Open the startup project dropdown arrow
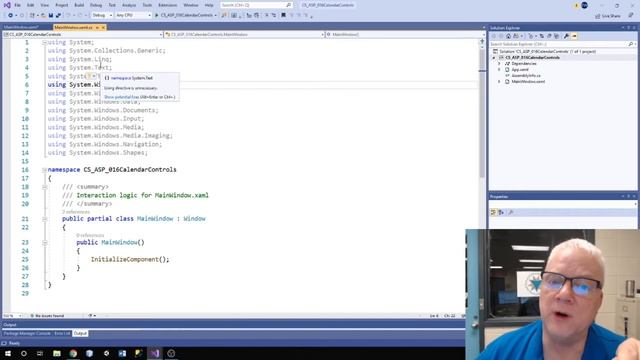Screen dimensions: 640x360 tap(216, 16)
